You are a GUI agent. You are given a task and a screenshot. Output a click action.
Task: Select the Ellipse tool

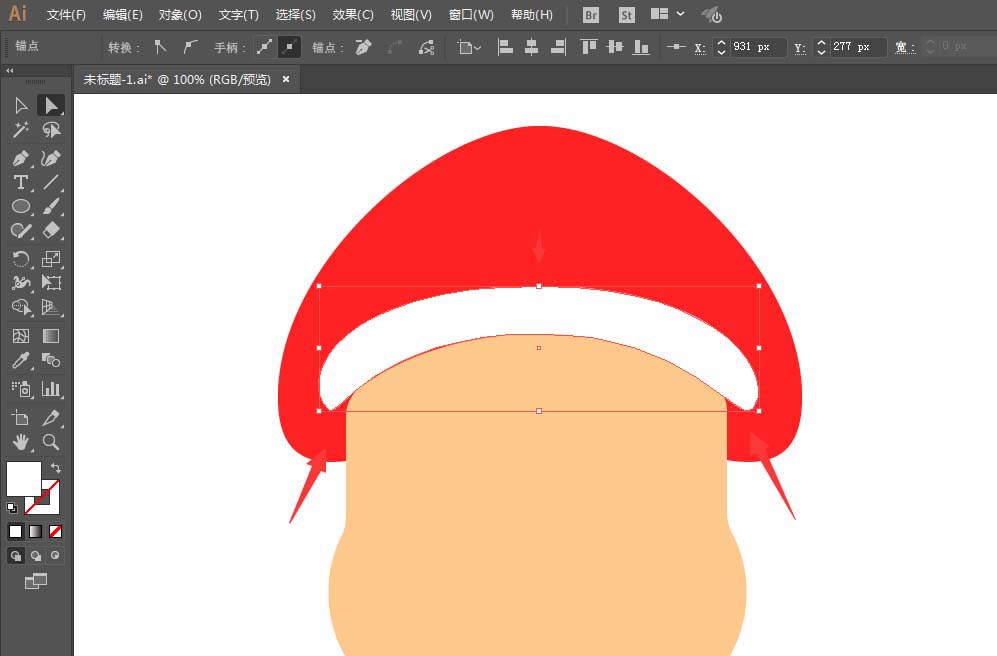click(x=21, y=207)
